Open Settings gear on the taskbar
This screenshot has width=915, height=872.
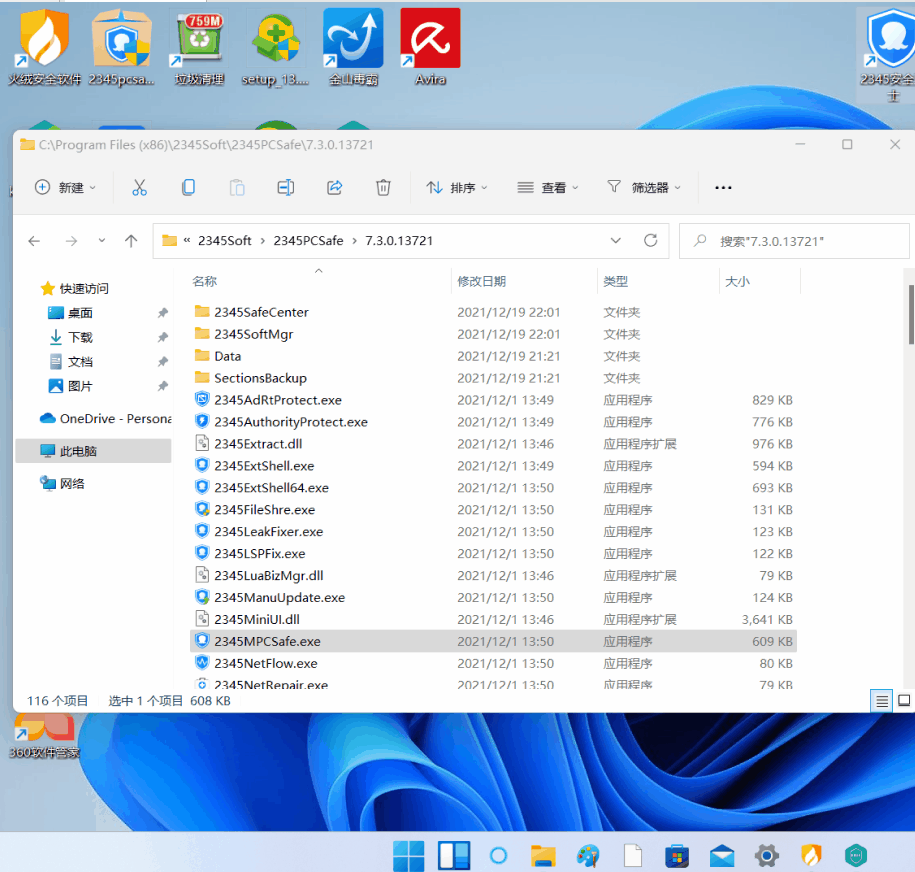tap(767, 856)
